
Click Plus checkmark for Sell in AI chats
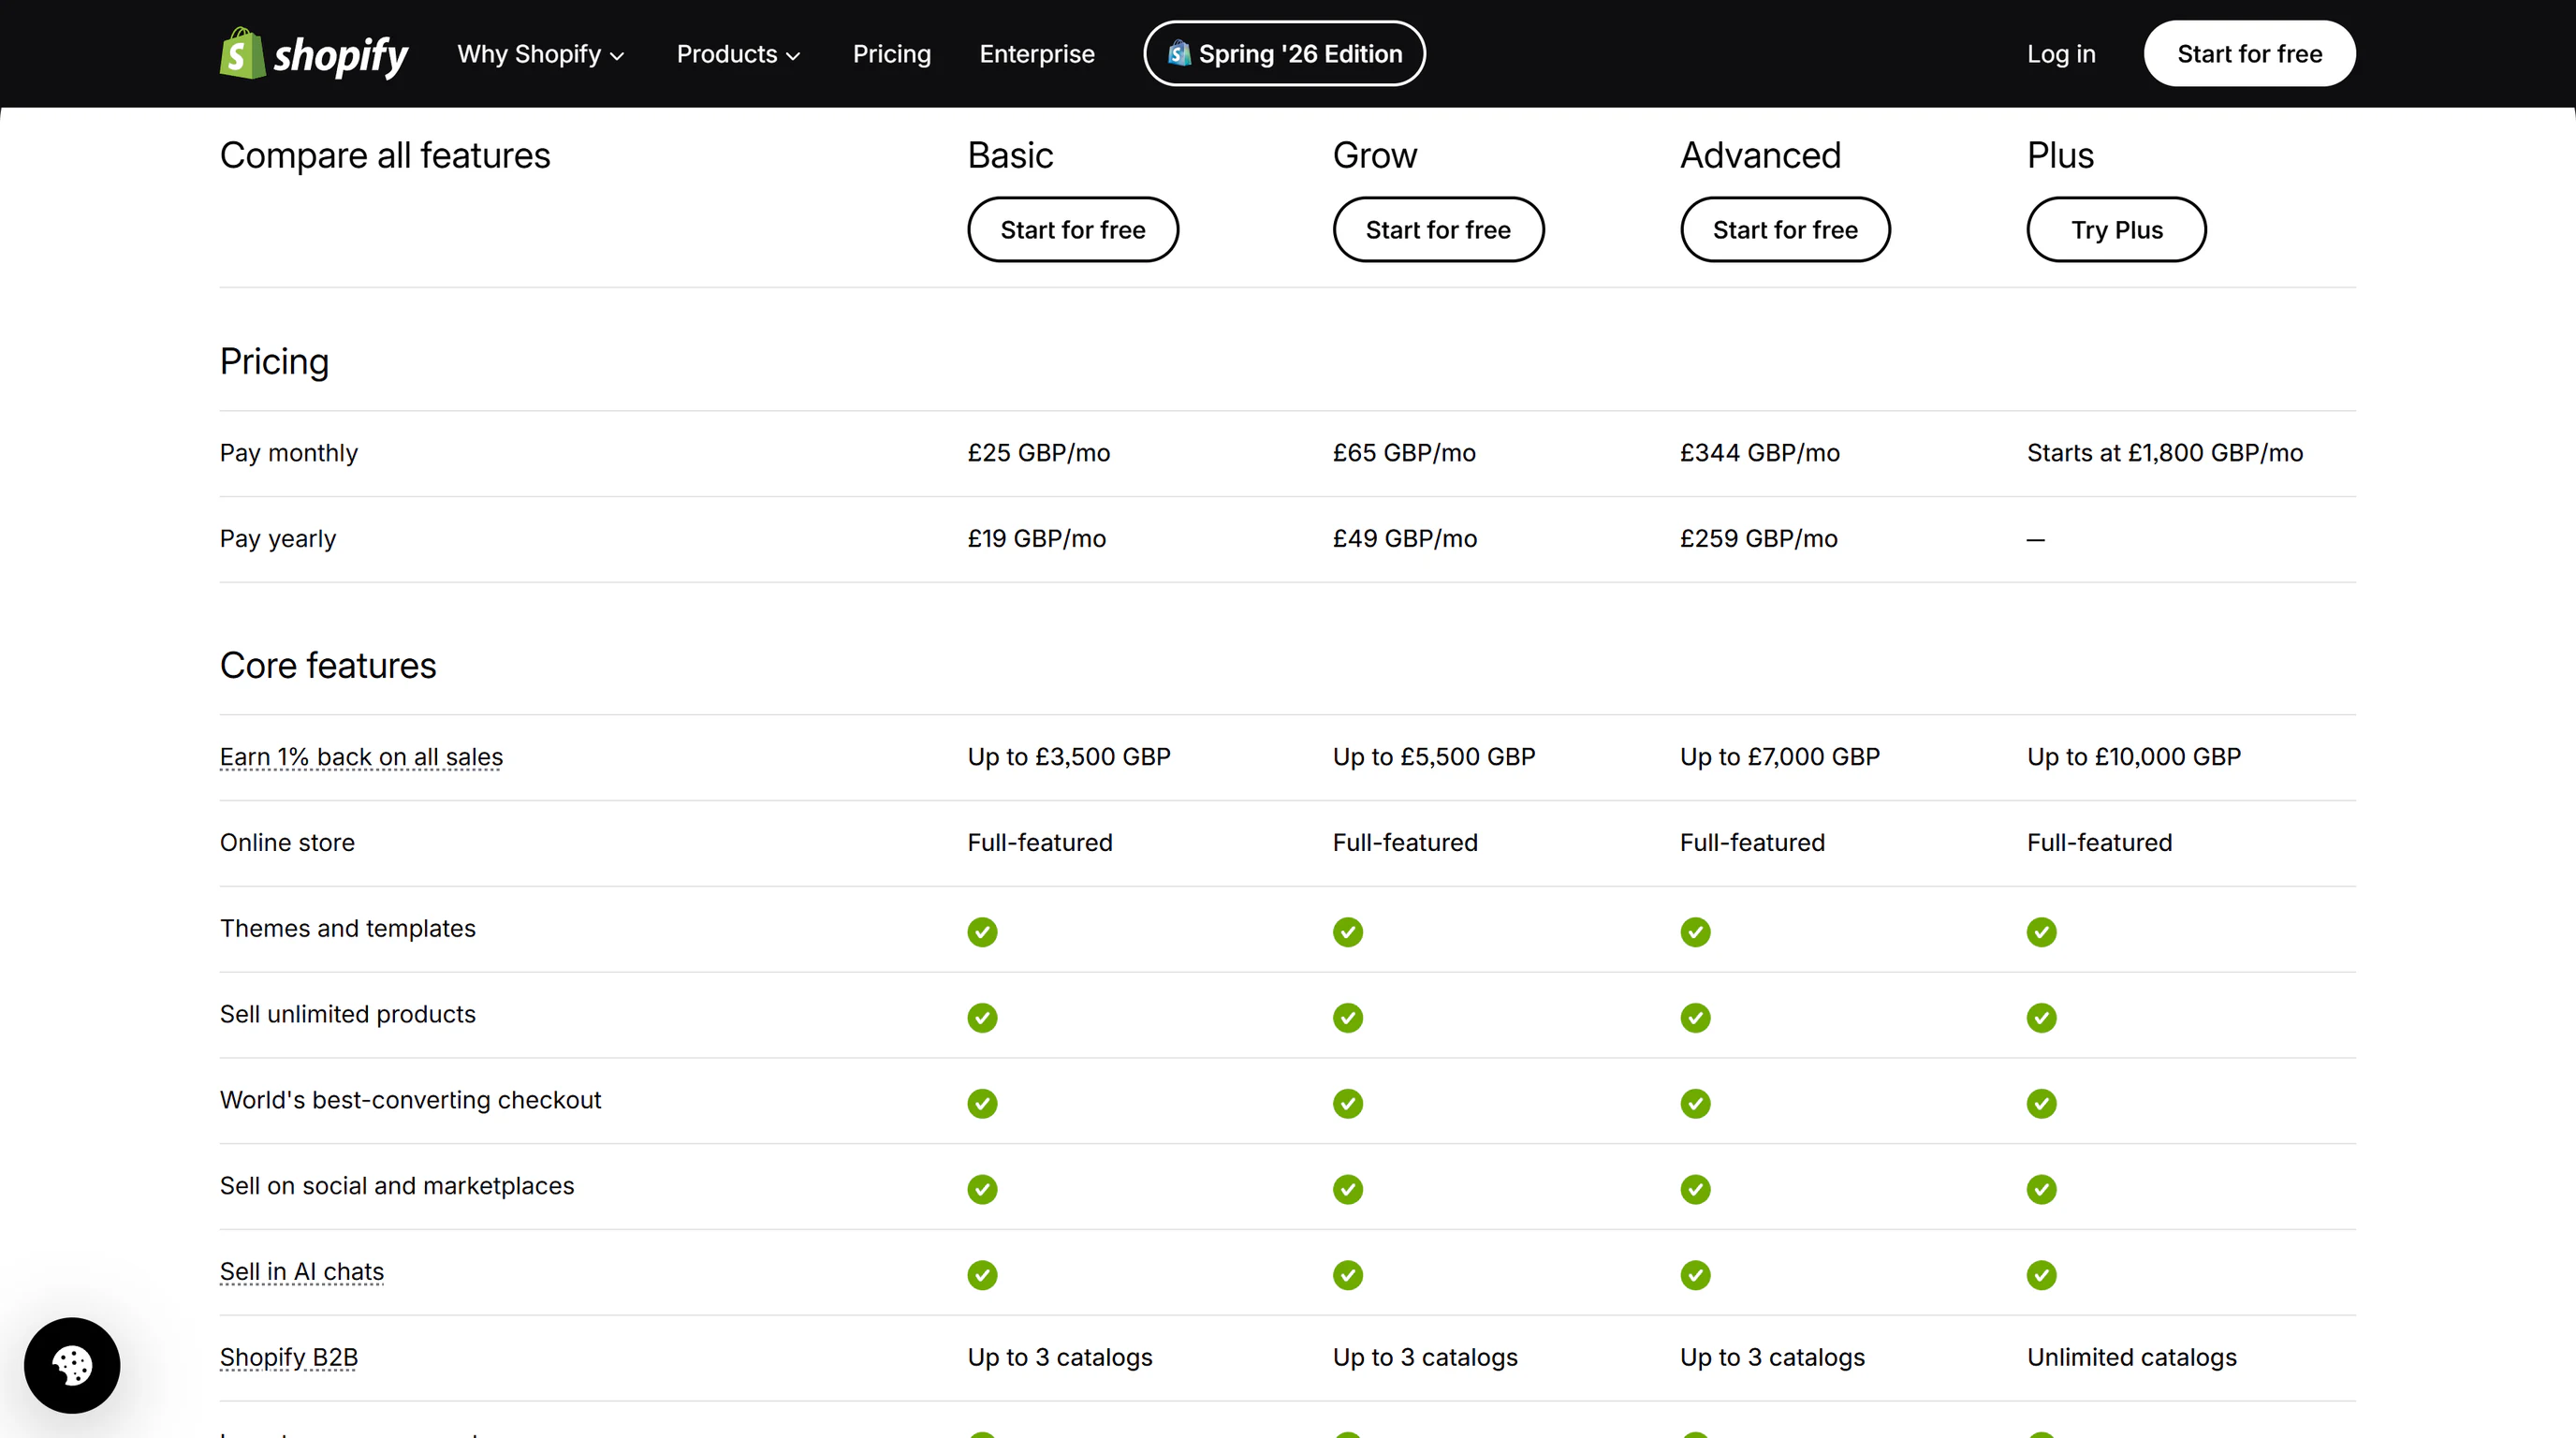tap(2042, 1276)
